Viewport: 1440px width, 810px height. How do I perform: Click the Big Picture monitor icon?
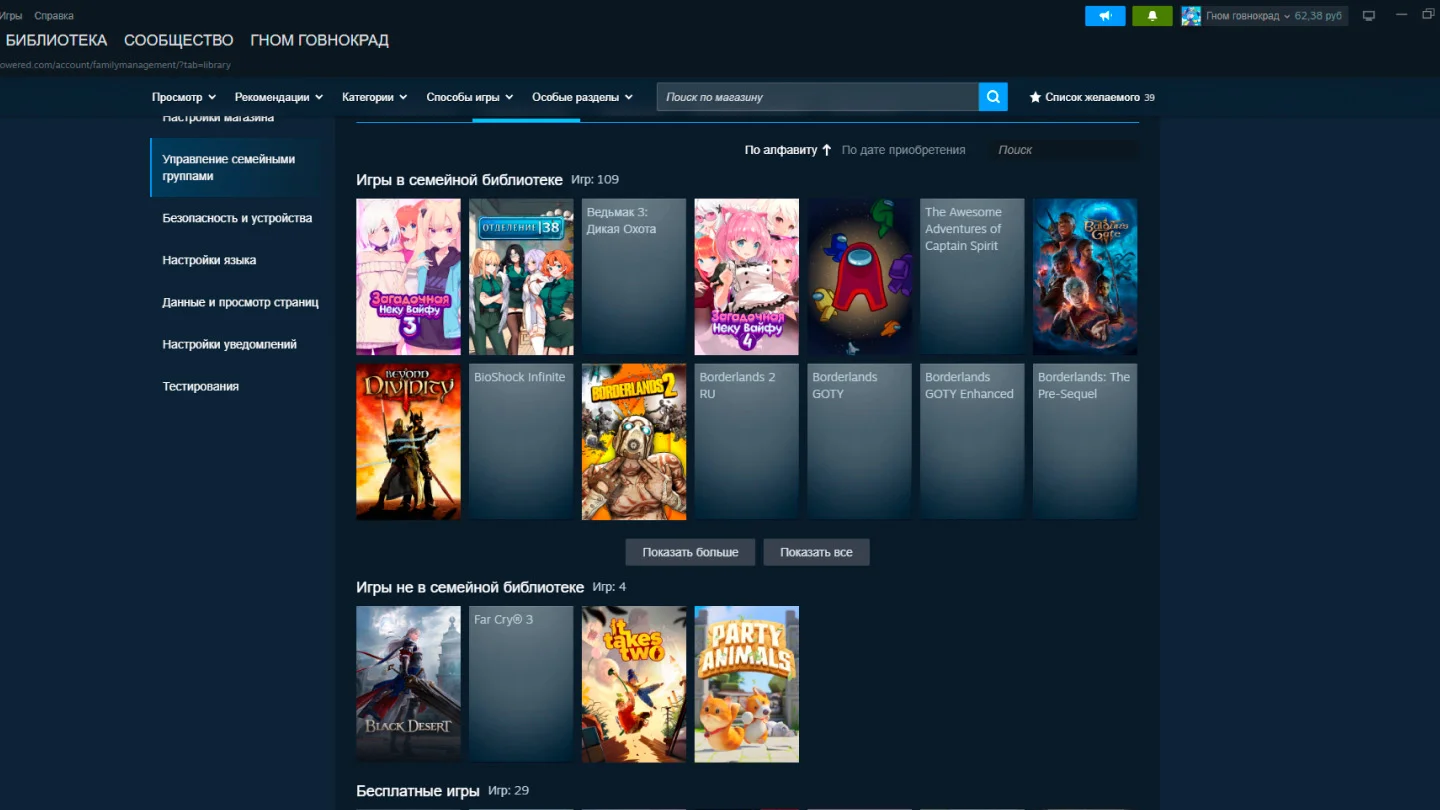(1369, 16)
